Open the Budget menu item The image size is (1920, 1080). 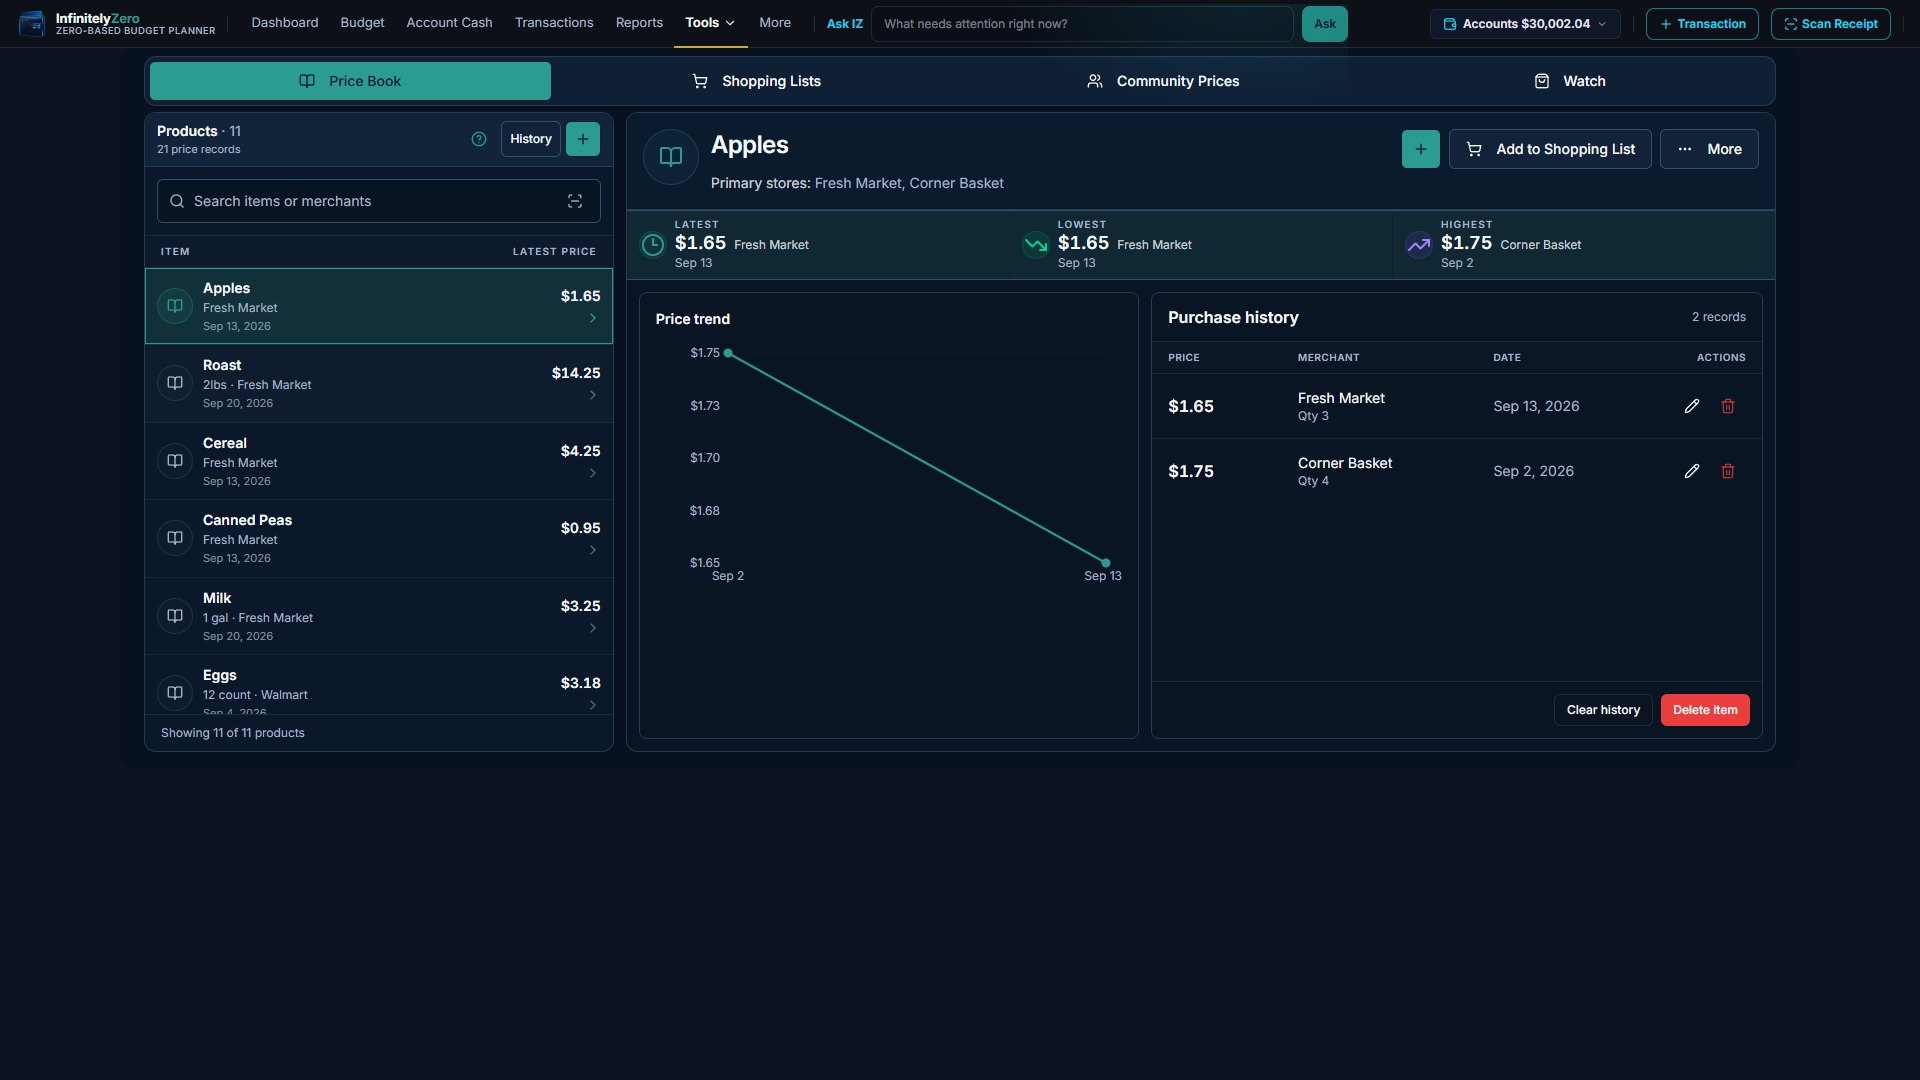(362, 23)
